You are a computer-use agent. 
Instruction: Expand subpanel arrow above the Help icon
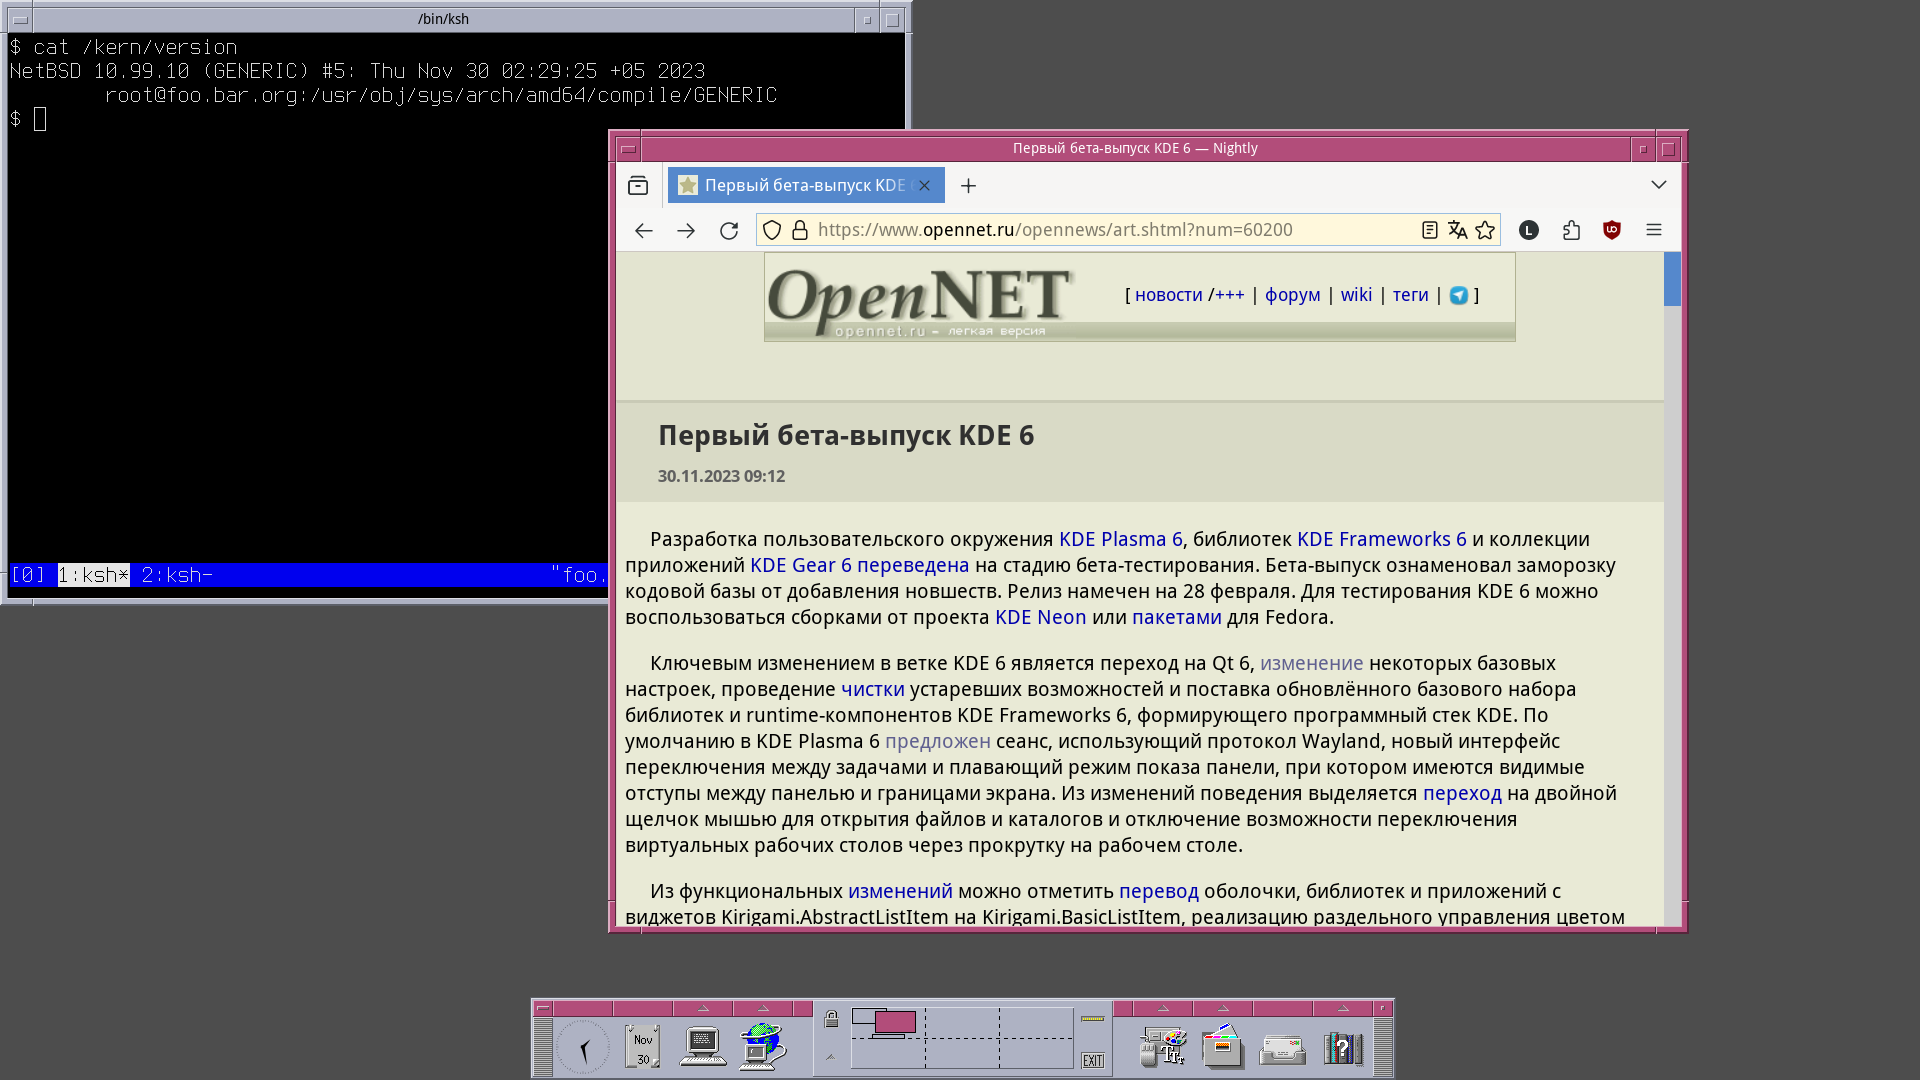1343,1008
